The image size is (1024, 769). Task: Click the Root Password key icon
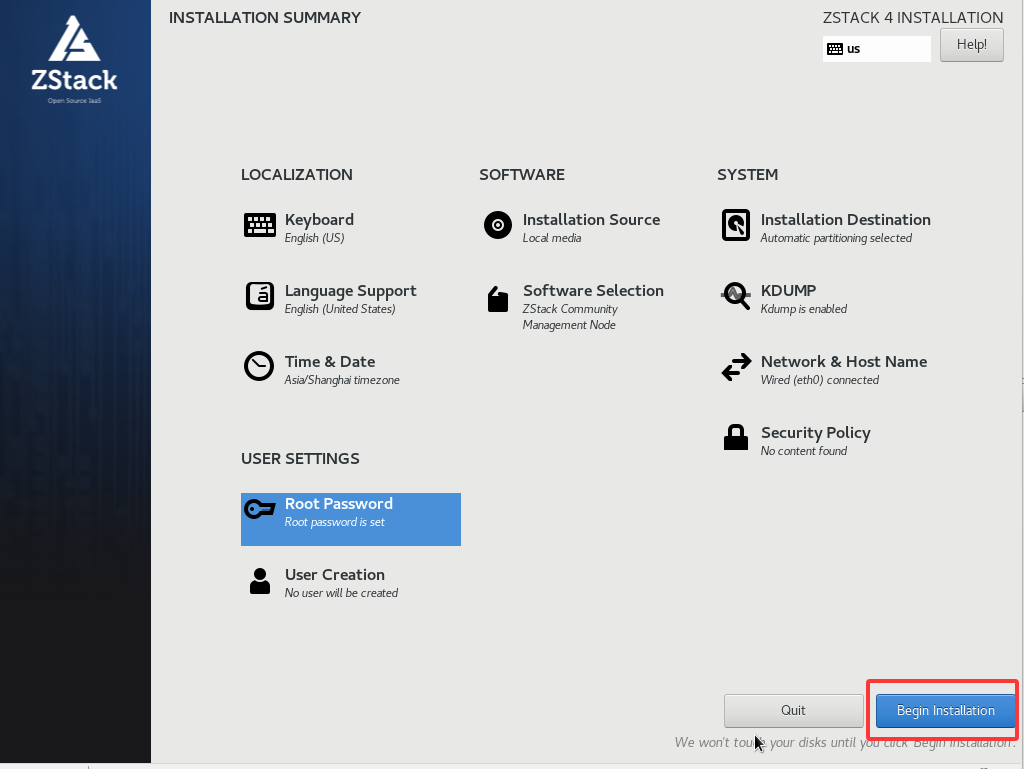click(x=259, y=509)
